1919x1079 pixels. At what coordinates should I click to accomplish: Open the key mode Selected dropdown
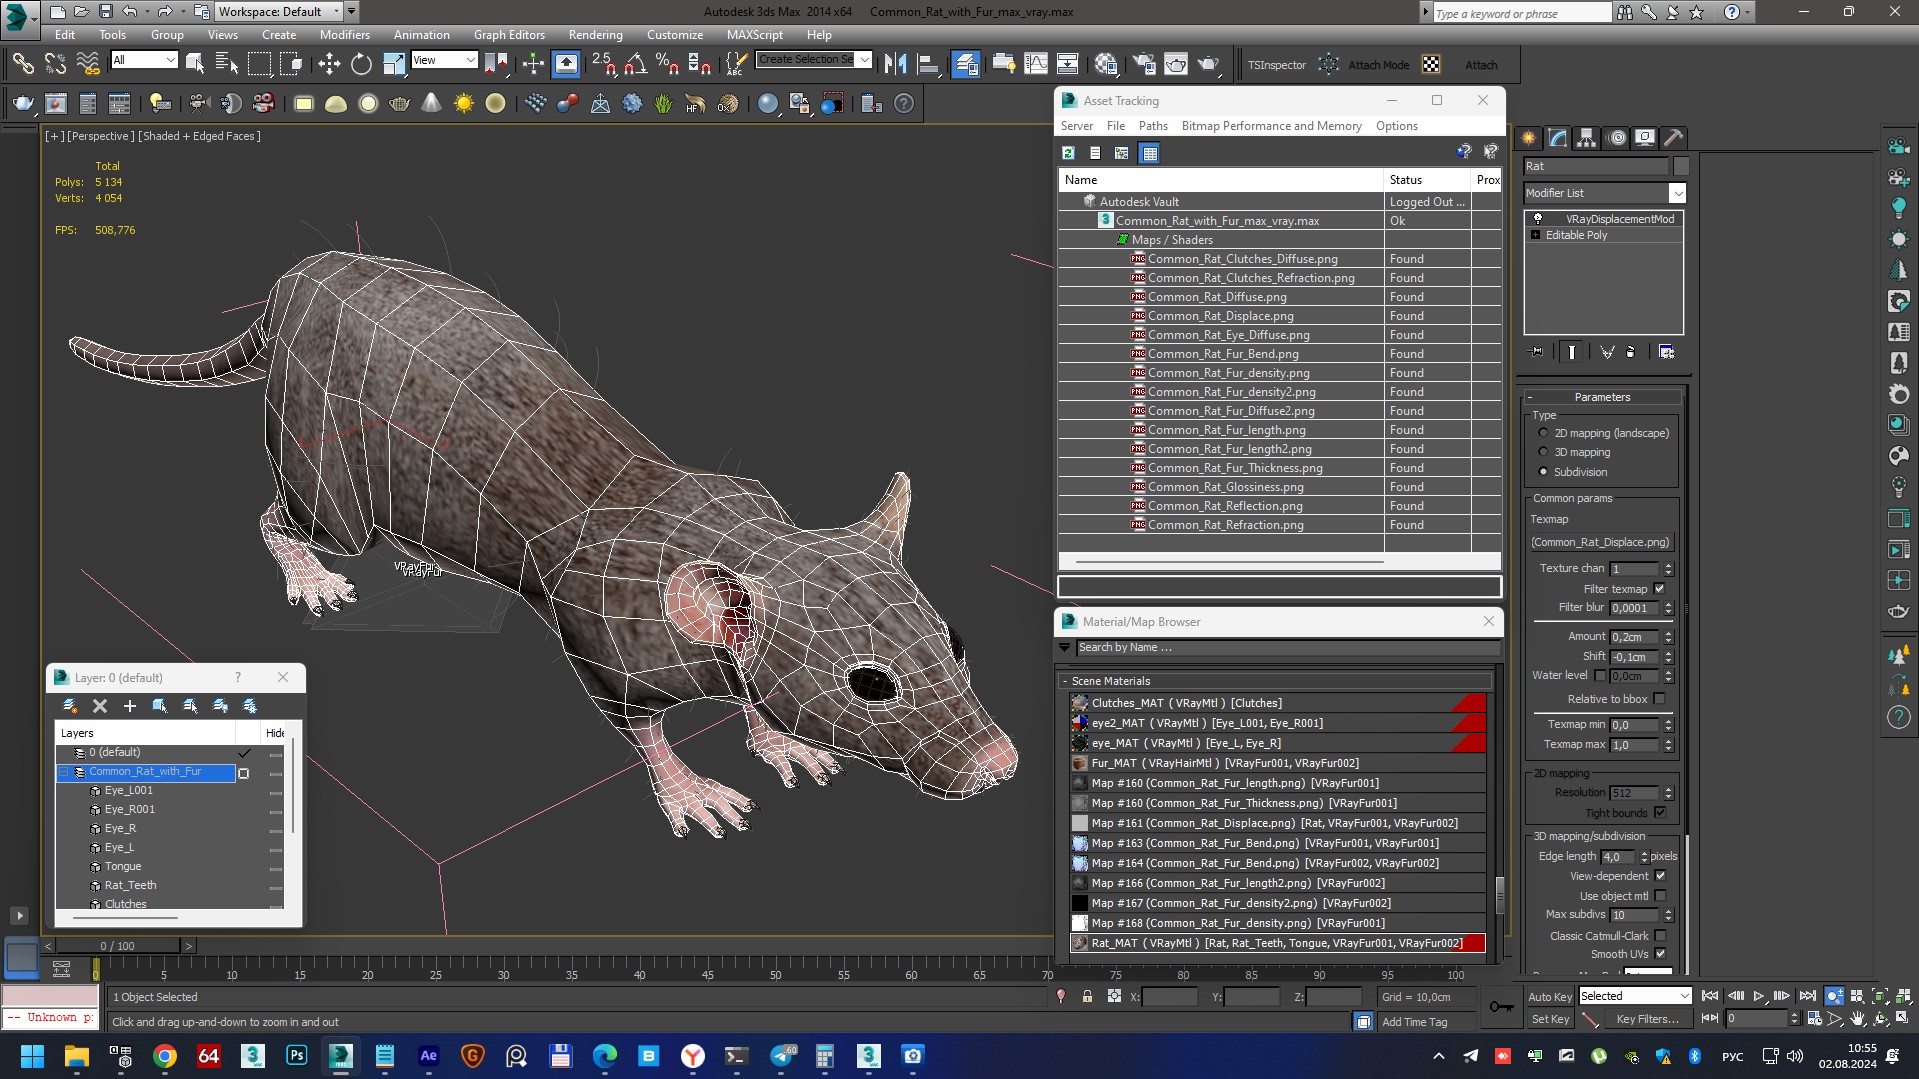[x=1635, y=996]
